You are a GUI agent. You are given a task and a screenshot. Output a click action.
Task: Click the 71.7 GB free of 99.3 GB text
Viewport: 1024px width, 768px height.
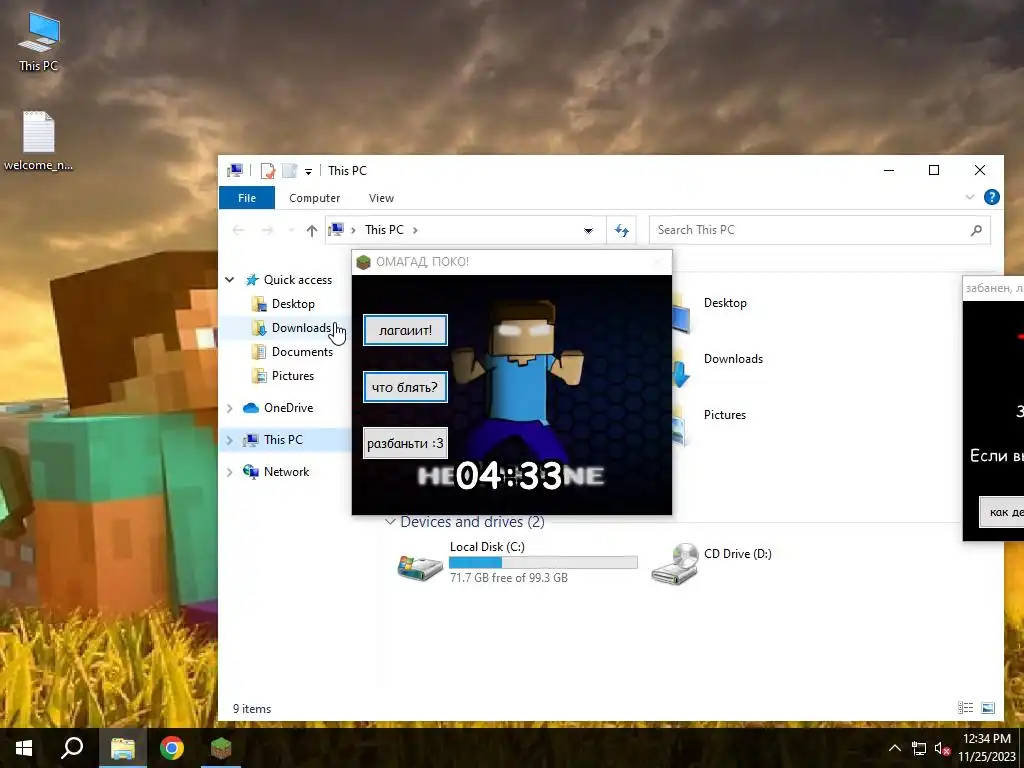(509, 578)
